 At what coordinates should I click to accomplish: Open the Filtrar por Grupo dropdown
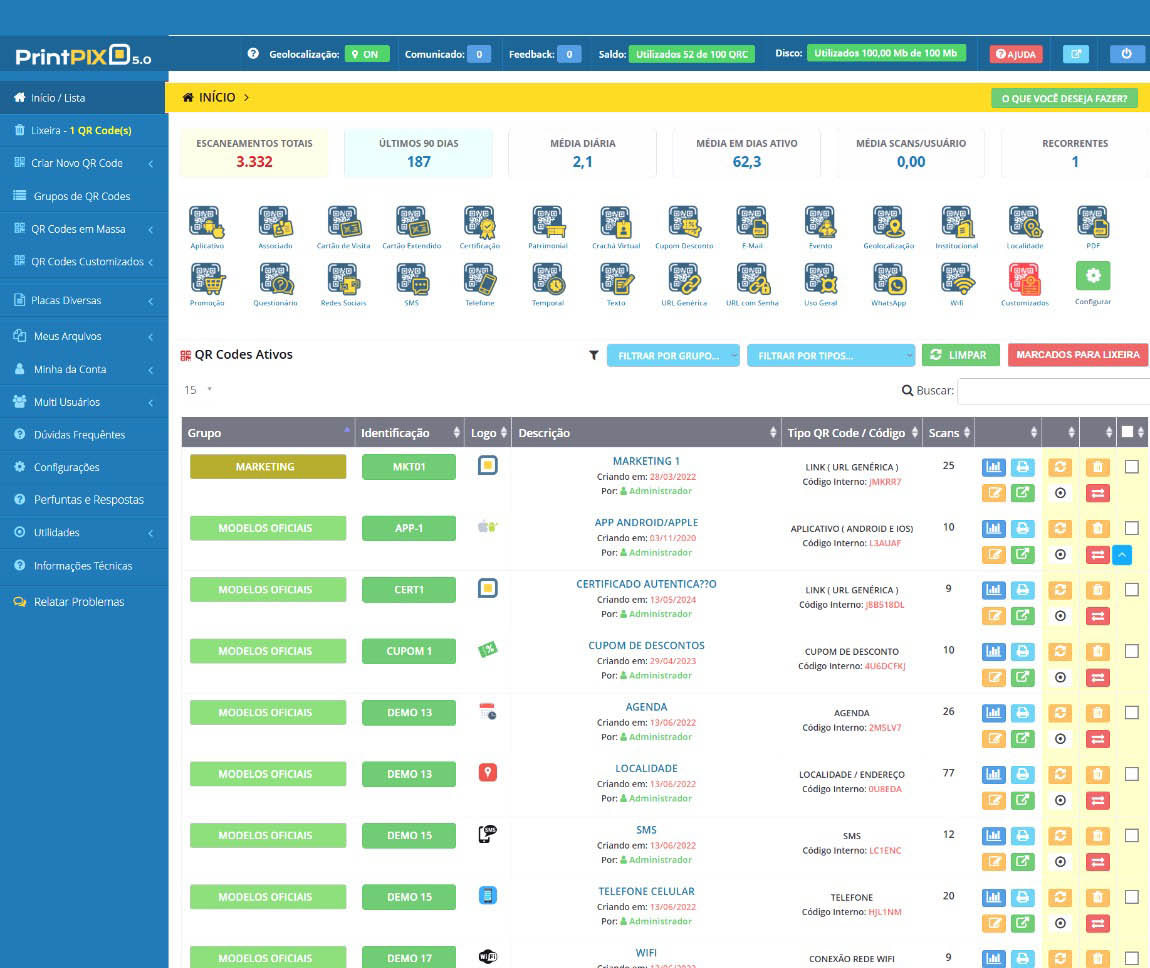[673, 355]
